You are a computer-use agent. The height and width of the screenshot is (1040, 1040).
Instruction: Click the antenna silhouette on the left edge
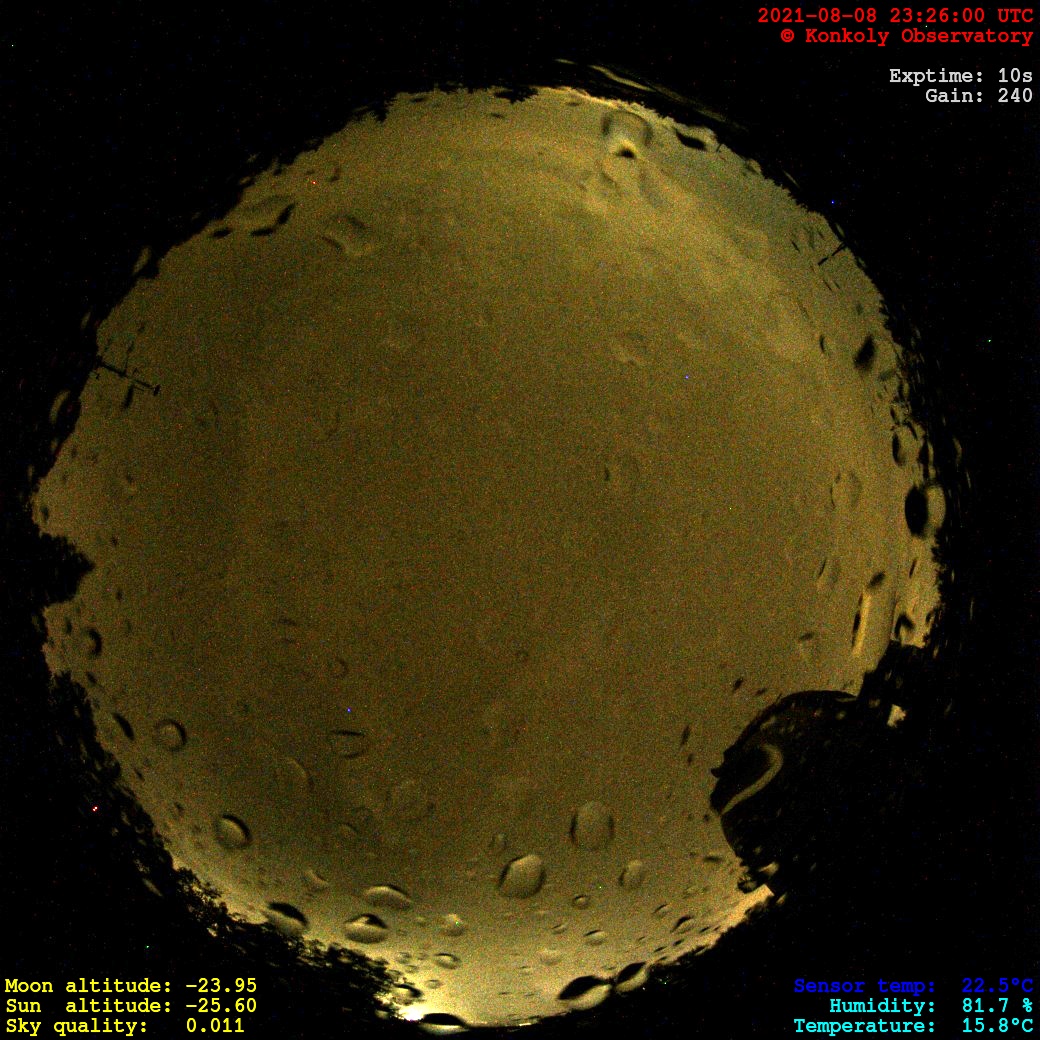coord(127,375)
